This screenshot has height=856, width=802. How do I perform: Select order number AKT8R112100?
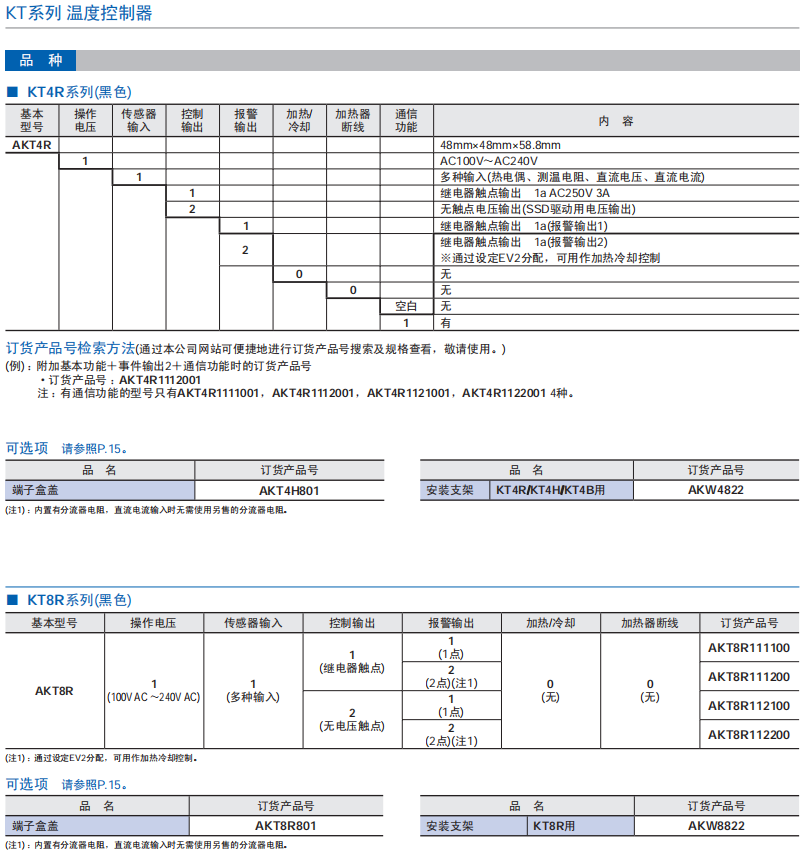(x=749, y=706)
